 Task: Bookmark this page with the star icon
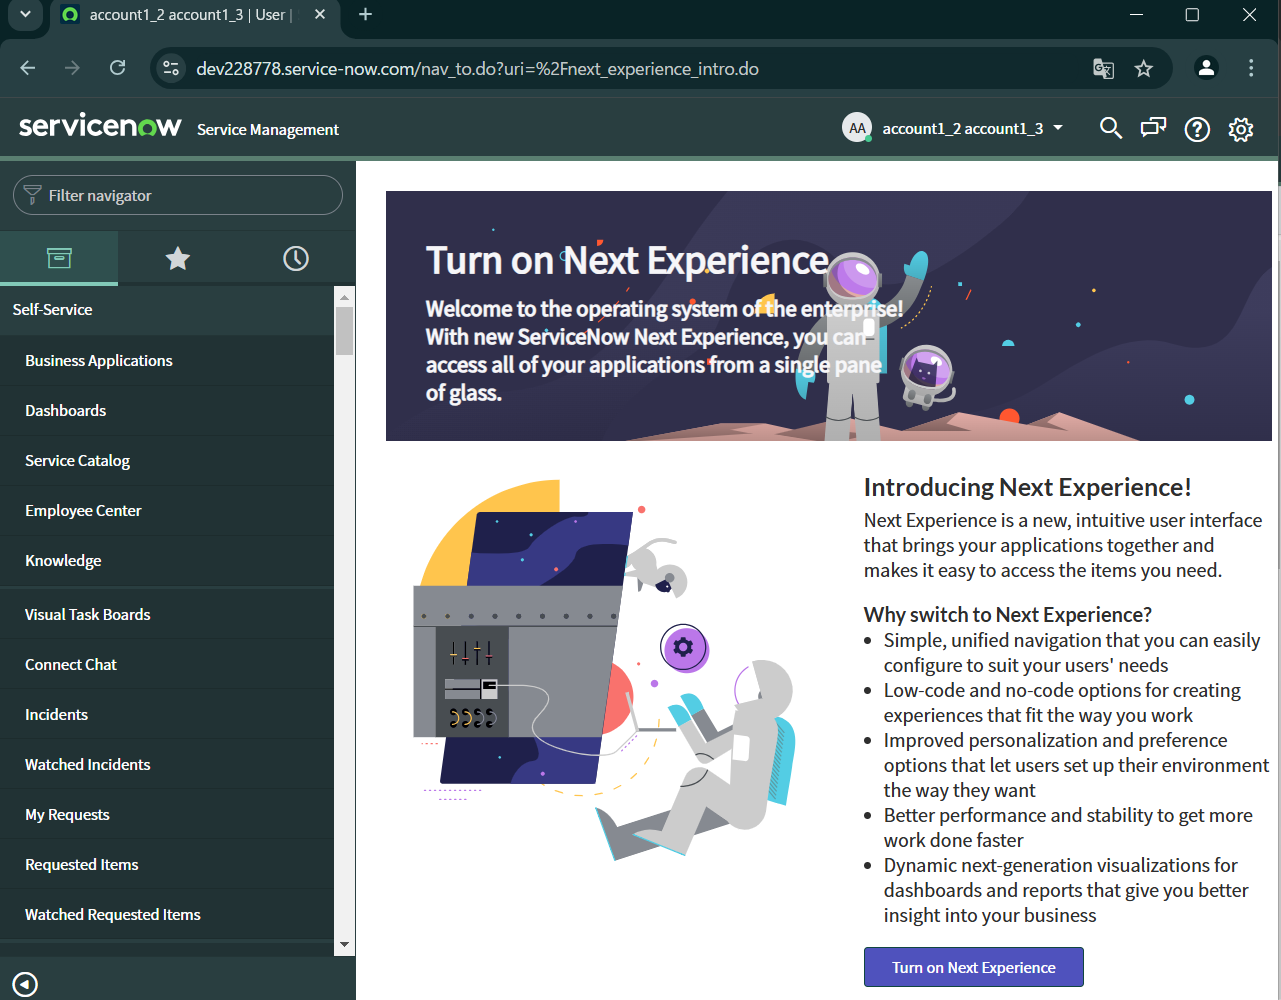pyautogui.click(x=1144, y=68)
